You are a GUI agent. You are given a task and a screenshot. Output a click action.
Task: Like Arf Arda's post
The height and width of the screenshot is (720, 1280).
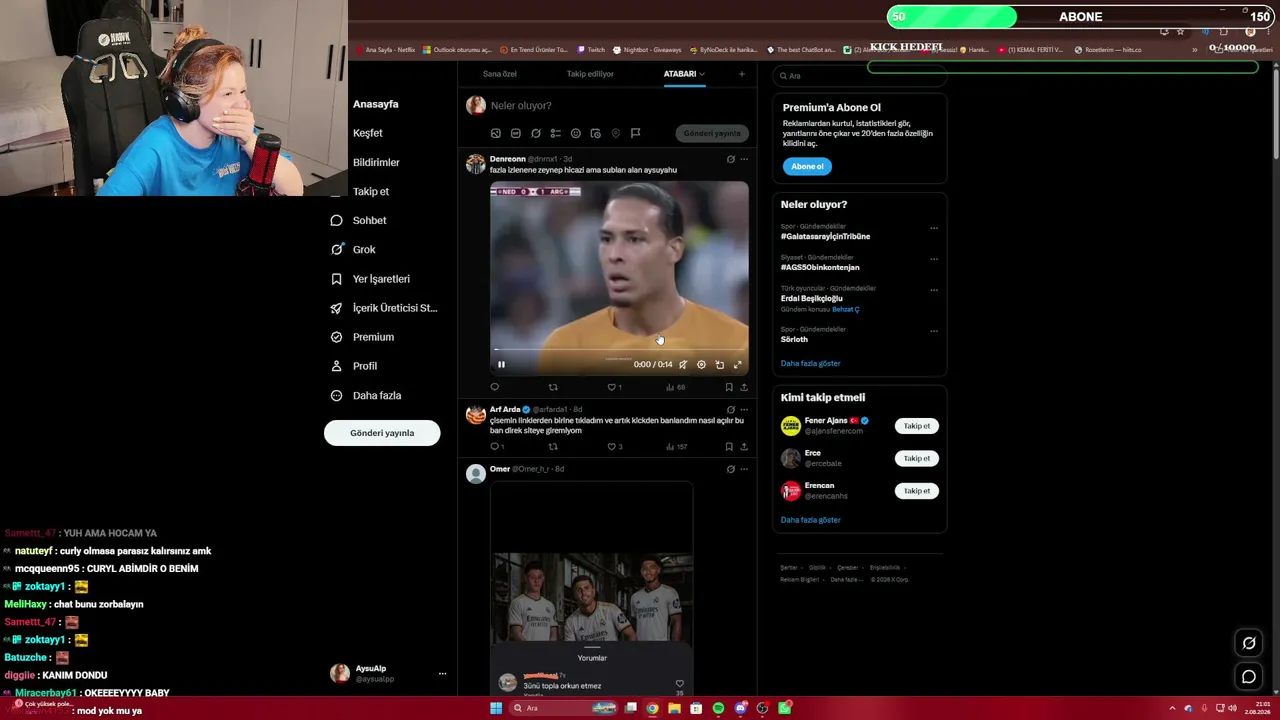(612, 447)
